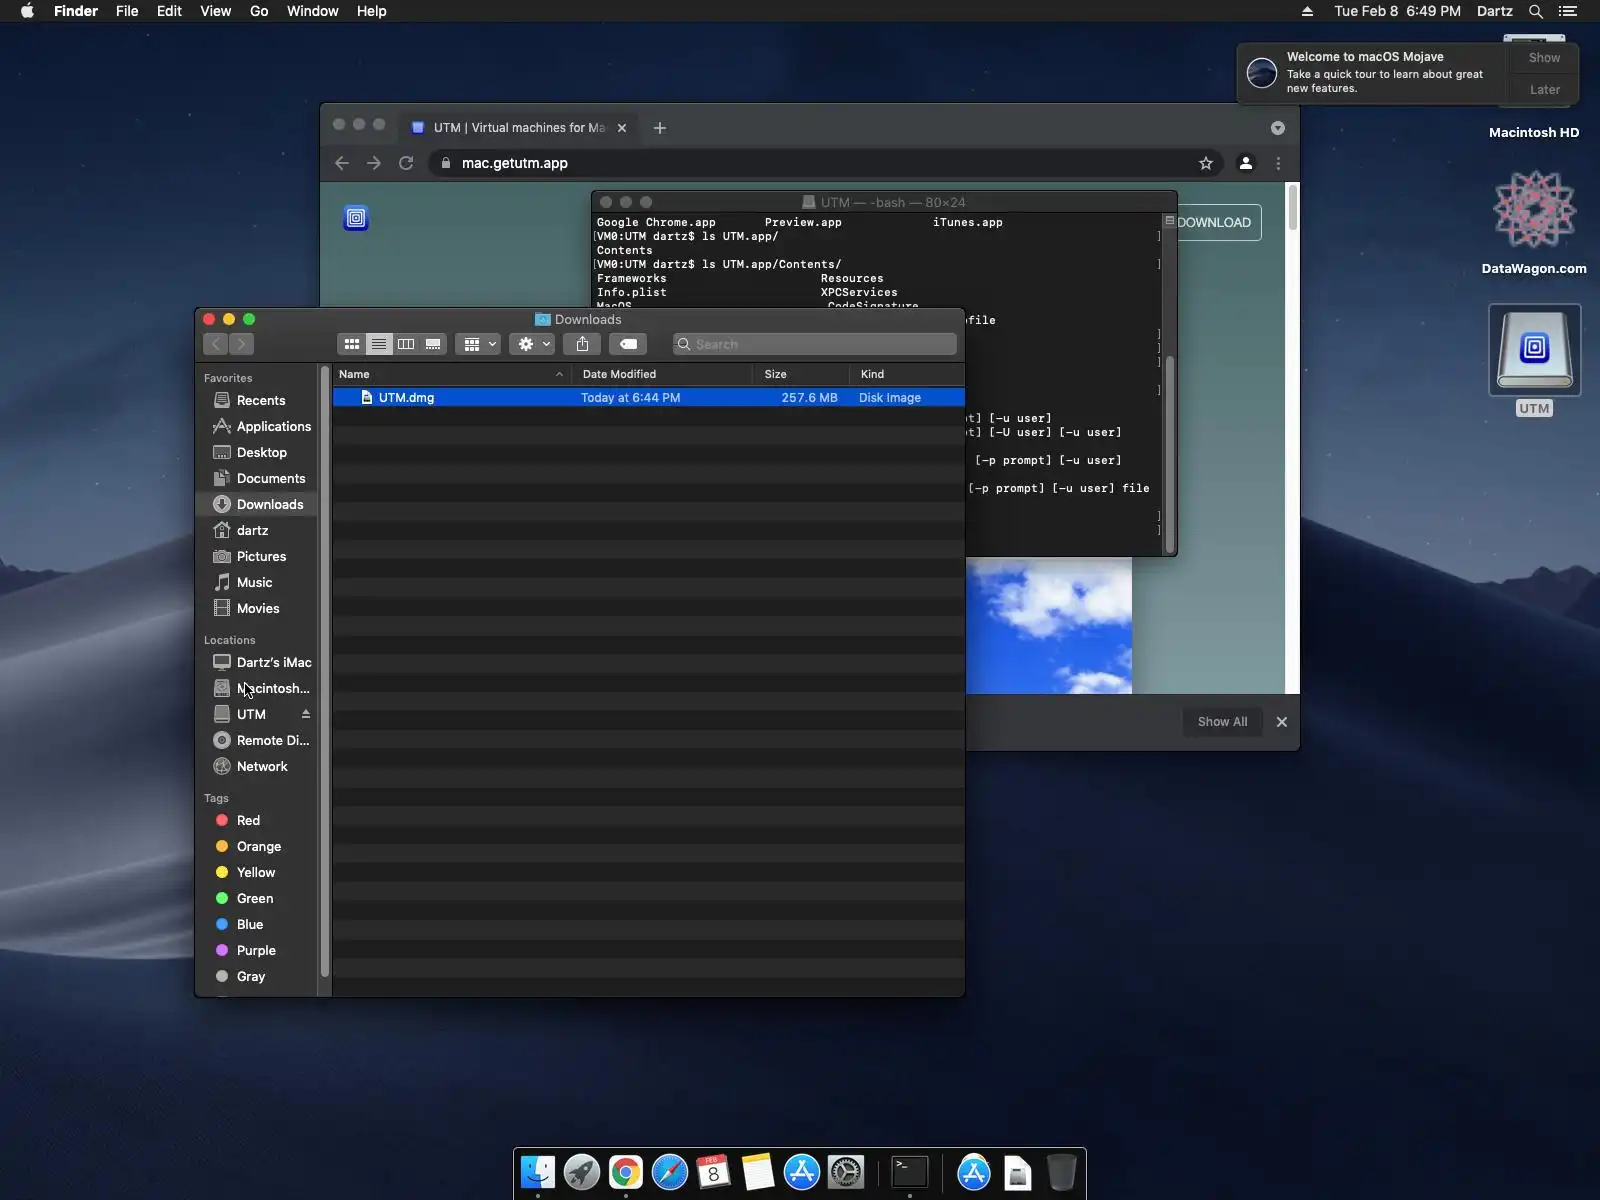Select Downloads in Finder sidebar
The image size is (1600, 1200).
pos(258,504)
